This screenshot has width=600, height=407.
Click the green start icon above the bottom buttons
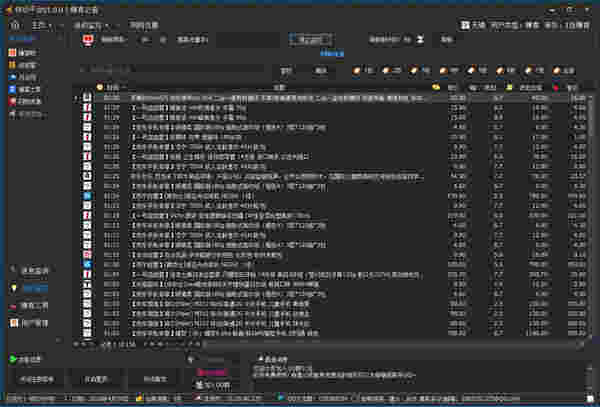12,358
